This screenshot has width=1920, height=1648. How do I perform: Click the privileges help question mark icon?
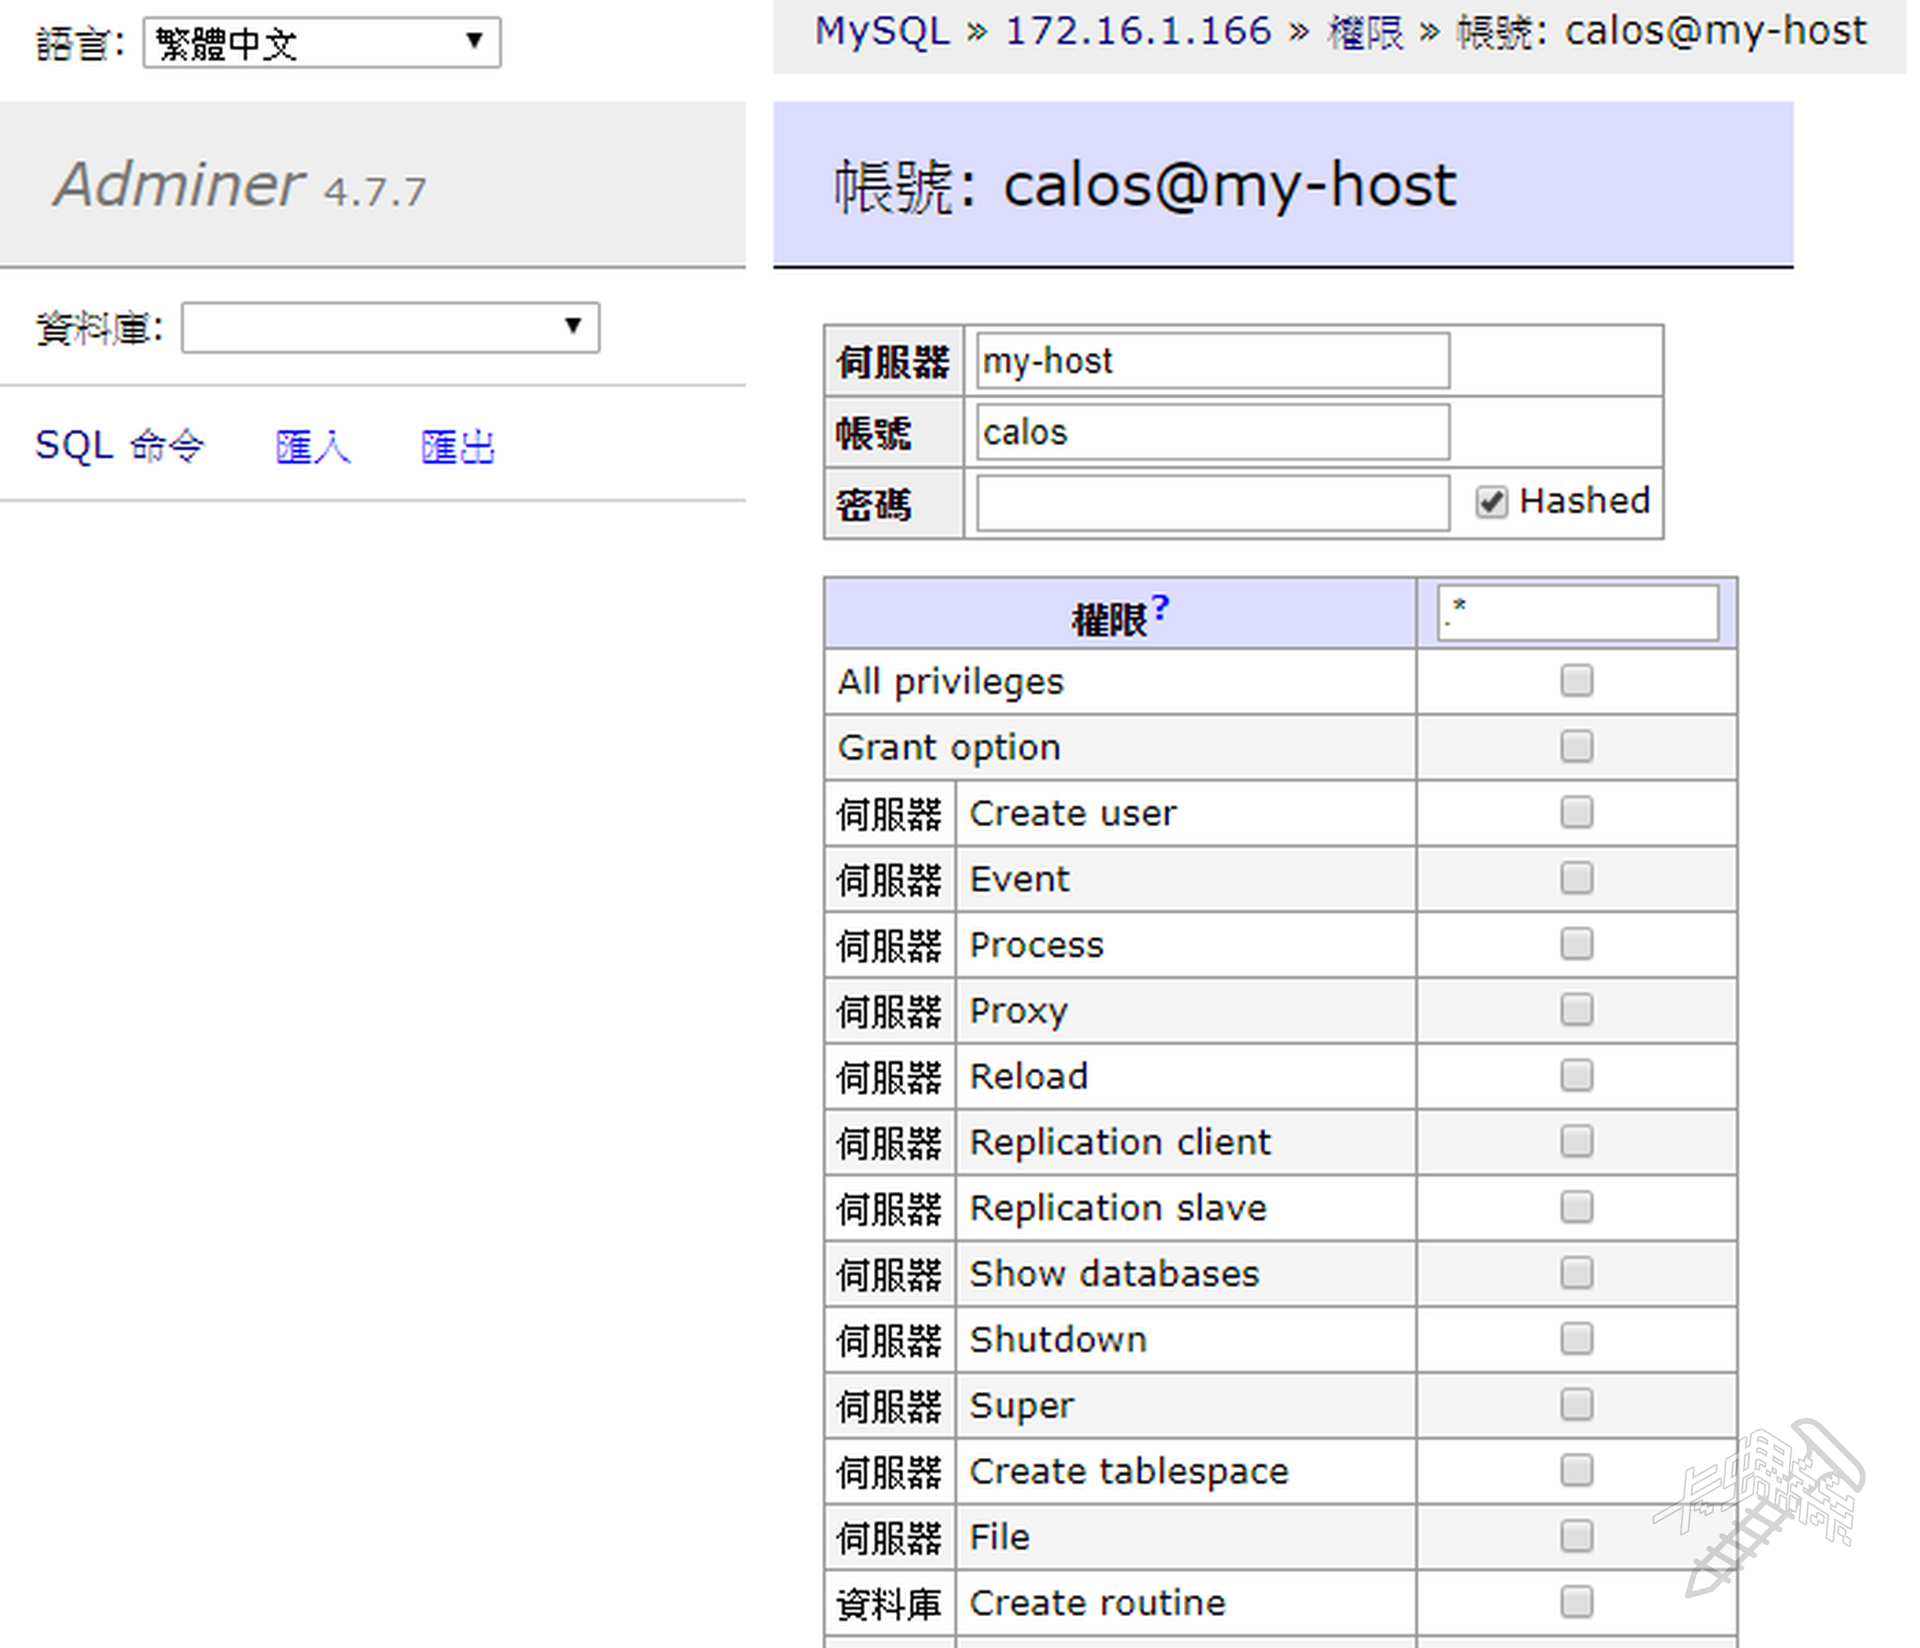tap(1159, 607)
